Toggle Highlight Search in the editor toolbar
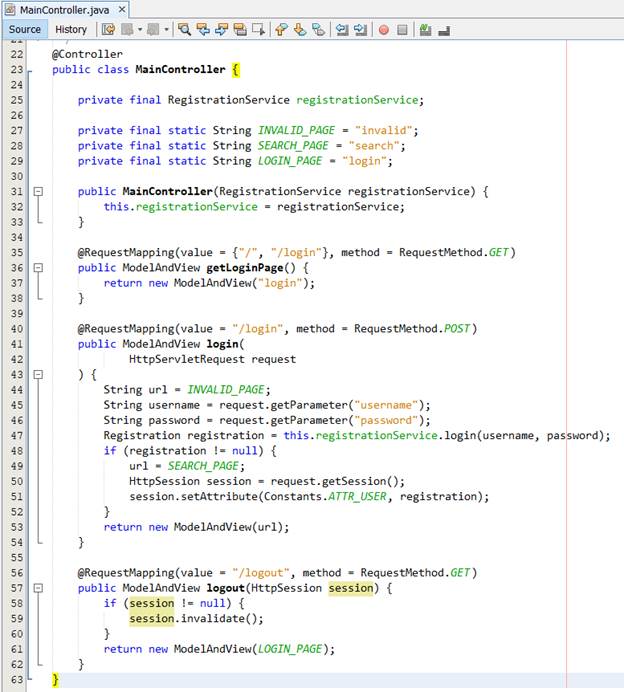This screenshot has width=624, height=692. click(x=240, y=30)
